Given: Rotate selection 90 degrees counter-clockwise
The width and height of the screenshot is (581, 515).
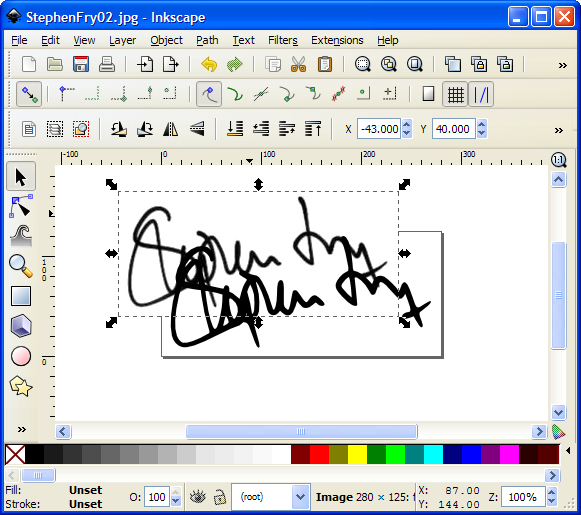Looking at the screenshot, I should [119, 129].
